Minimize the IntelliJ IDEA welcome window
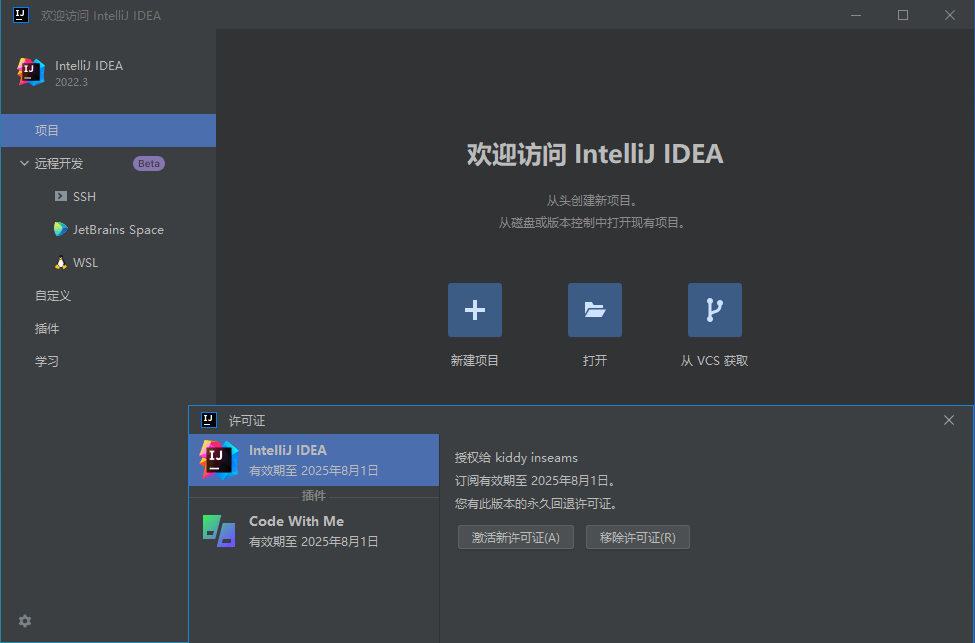The height and width of the screenshot is (643, 975). 856,15
